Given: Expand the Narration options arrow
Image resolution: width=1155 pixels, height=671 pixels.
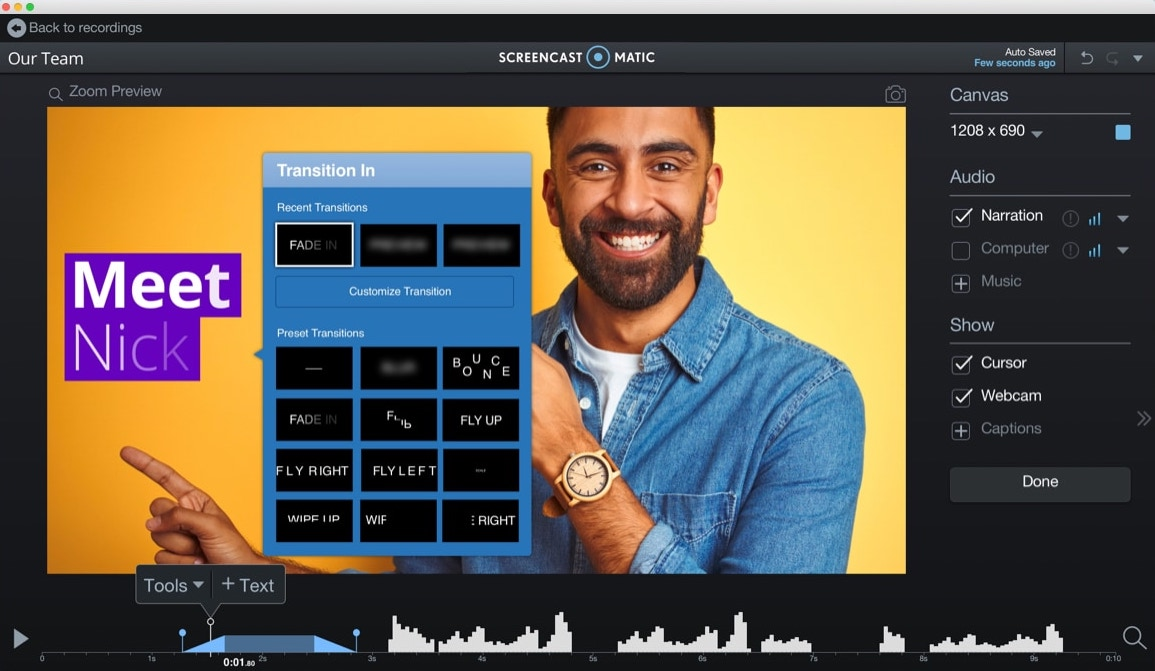Looking at the screenshot, I should 1123,218.
